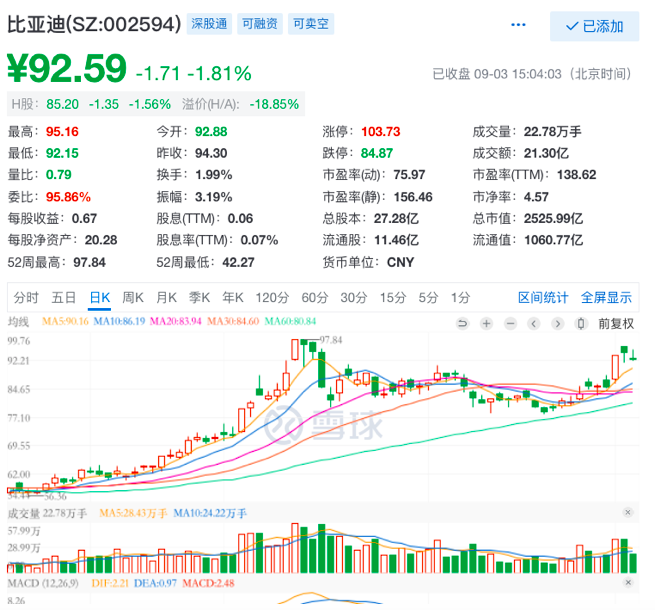655x610 pixels.
Task: Open 全屏显示 fullscreen chart view
Action: pos(606,298)
